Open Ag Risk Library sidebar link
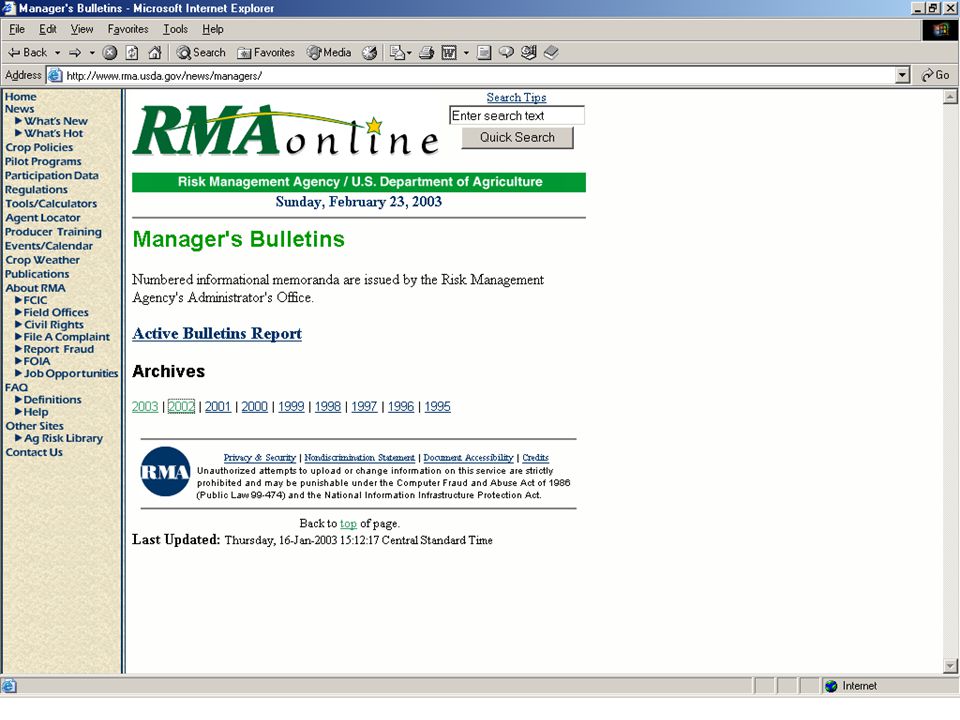Viewport: 960px width, 720px height. [x=63, y=438]
